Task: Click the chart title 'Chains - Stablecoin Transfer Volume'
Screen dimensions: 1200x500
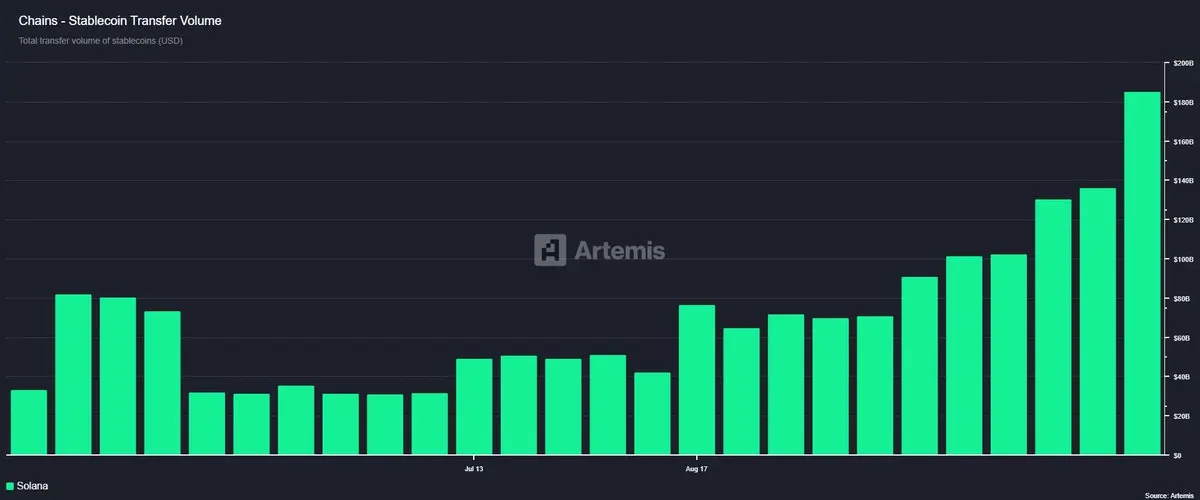Action: [120, 19]
